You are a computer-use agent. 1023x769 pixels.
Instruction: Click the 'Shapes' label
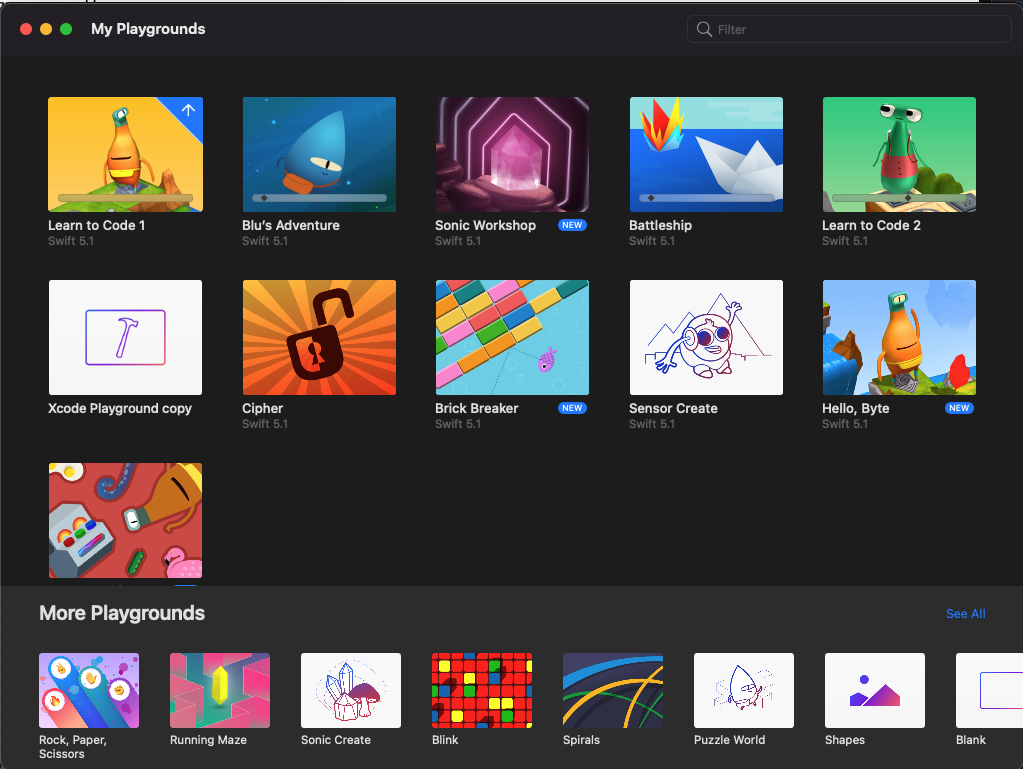click(x=844, y=740)
